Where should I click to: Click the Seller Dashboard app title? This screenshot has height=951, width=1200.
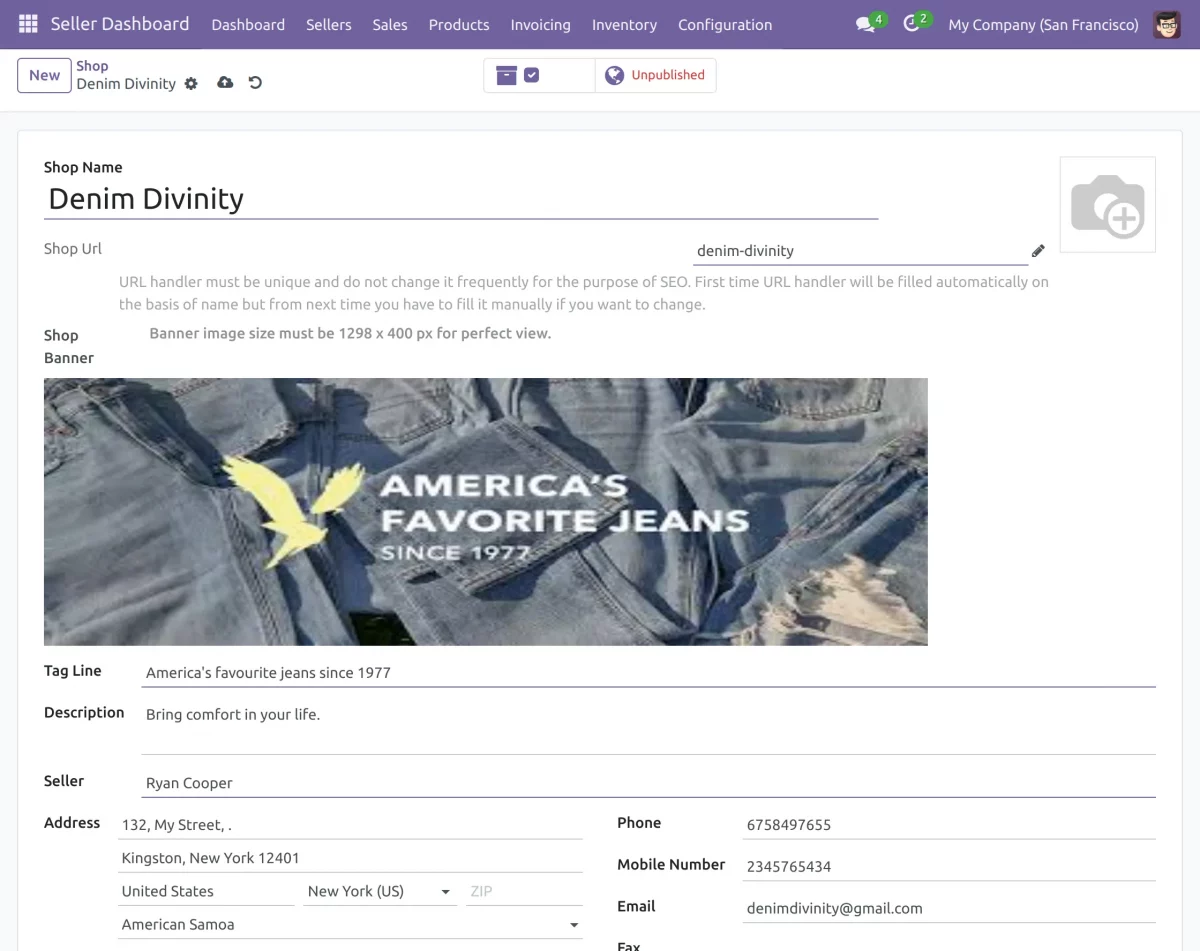pyautogui.click(x=120, y=24)
